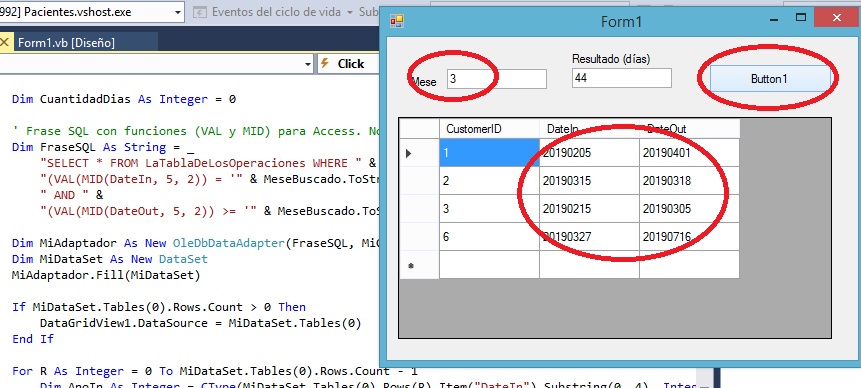
Task: Open the dropdown left of Click event combo
Action: [x=308, y=64]
